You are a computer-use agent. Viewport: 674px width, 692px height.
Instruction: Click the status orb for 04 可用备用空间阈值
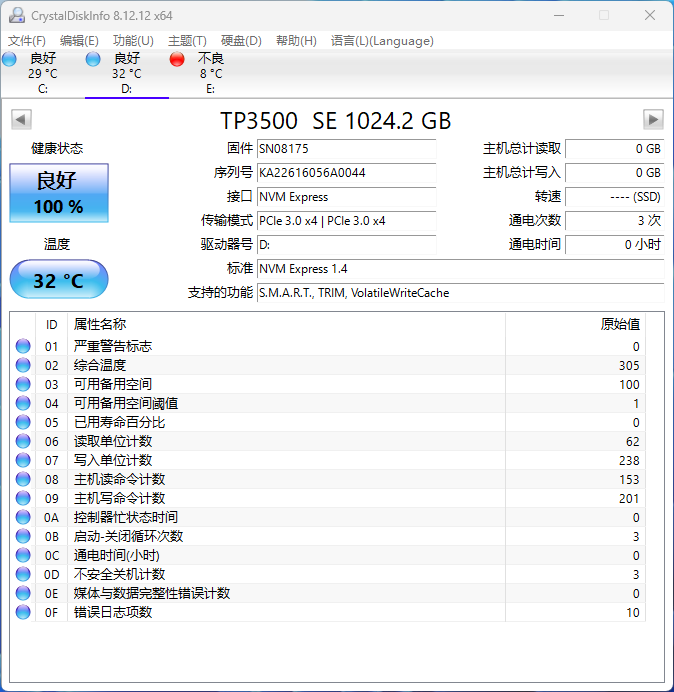23,403
